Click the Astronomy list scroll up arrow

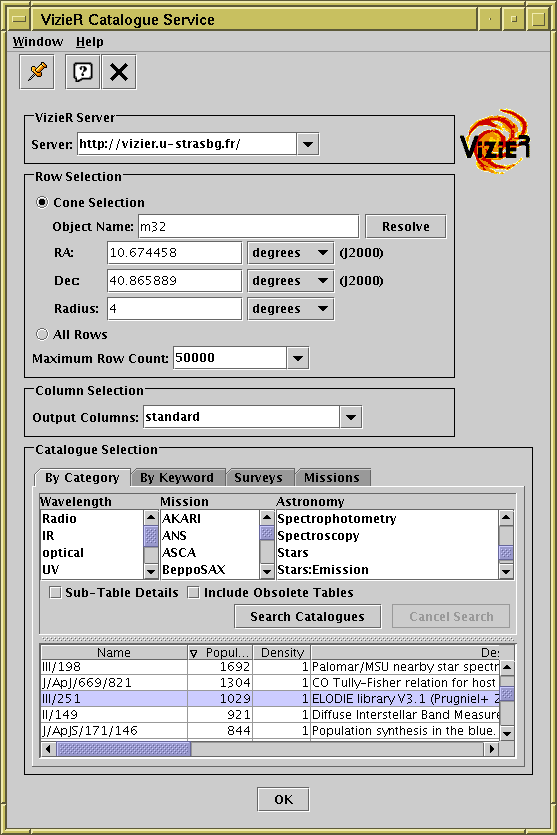tap(506, 517)
